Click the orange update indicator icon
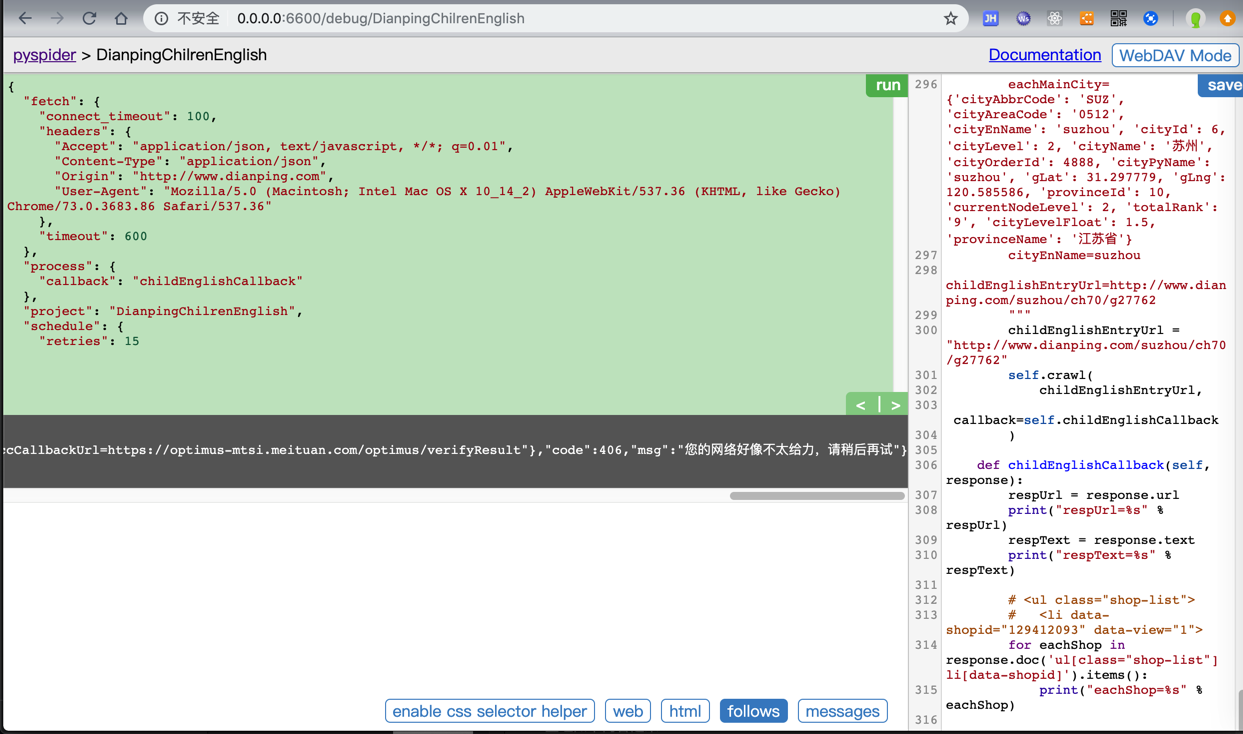Screen dimensions: 1243x734 [x=1227, y=18]
